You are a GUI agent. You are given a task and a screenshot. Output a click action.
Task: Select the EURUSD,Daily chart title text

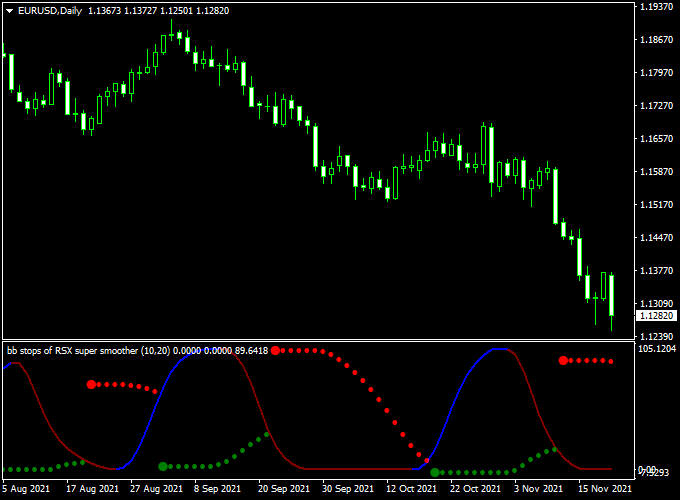(x=51, y=11)
